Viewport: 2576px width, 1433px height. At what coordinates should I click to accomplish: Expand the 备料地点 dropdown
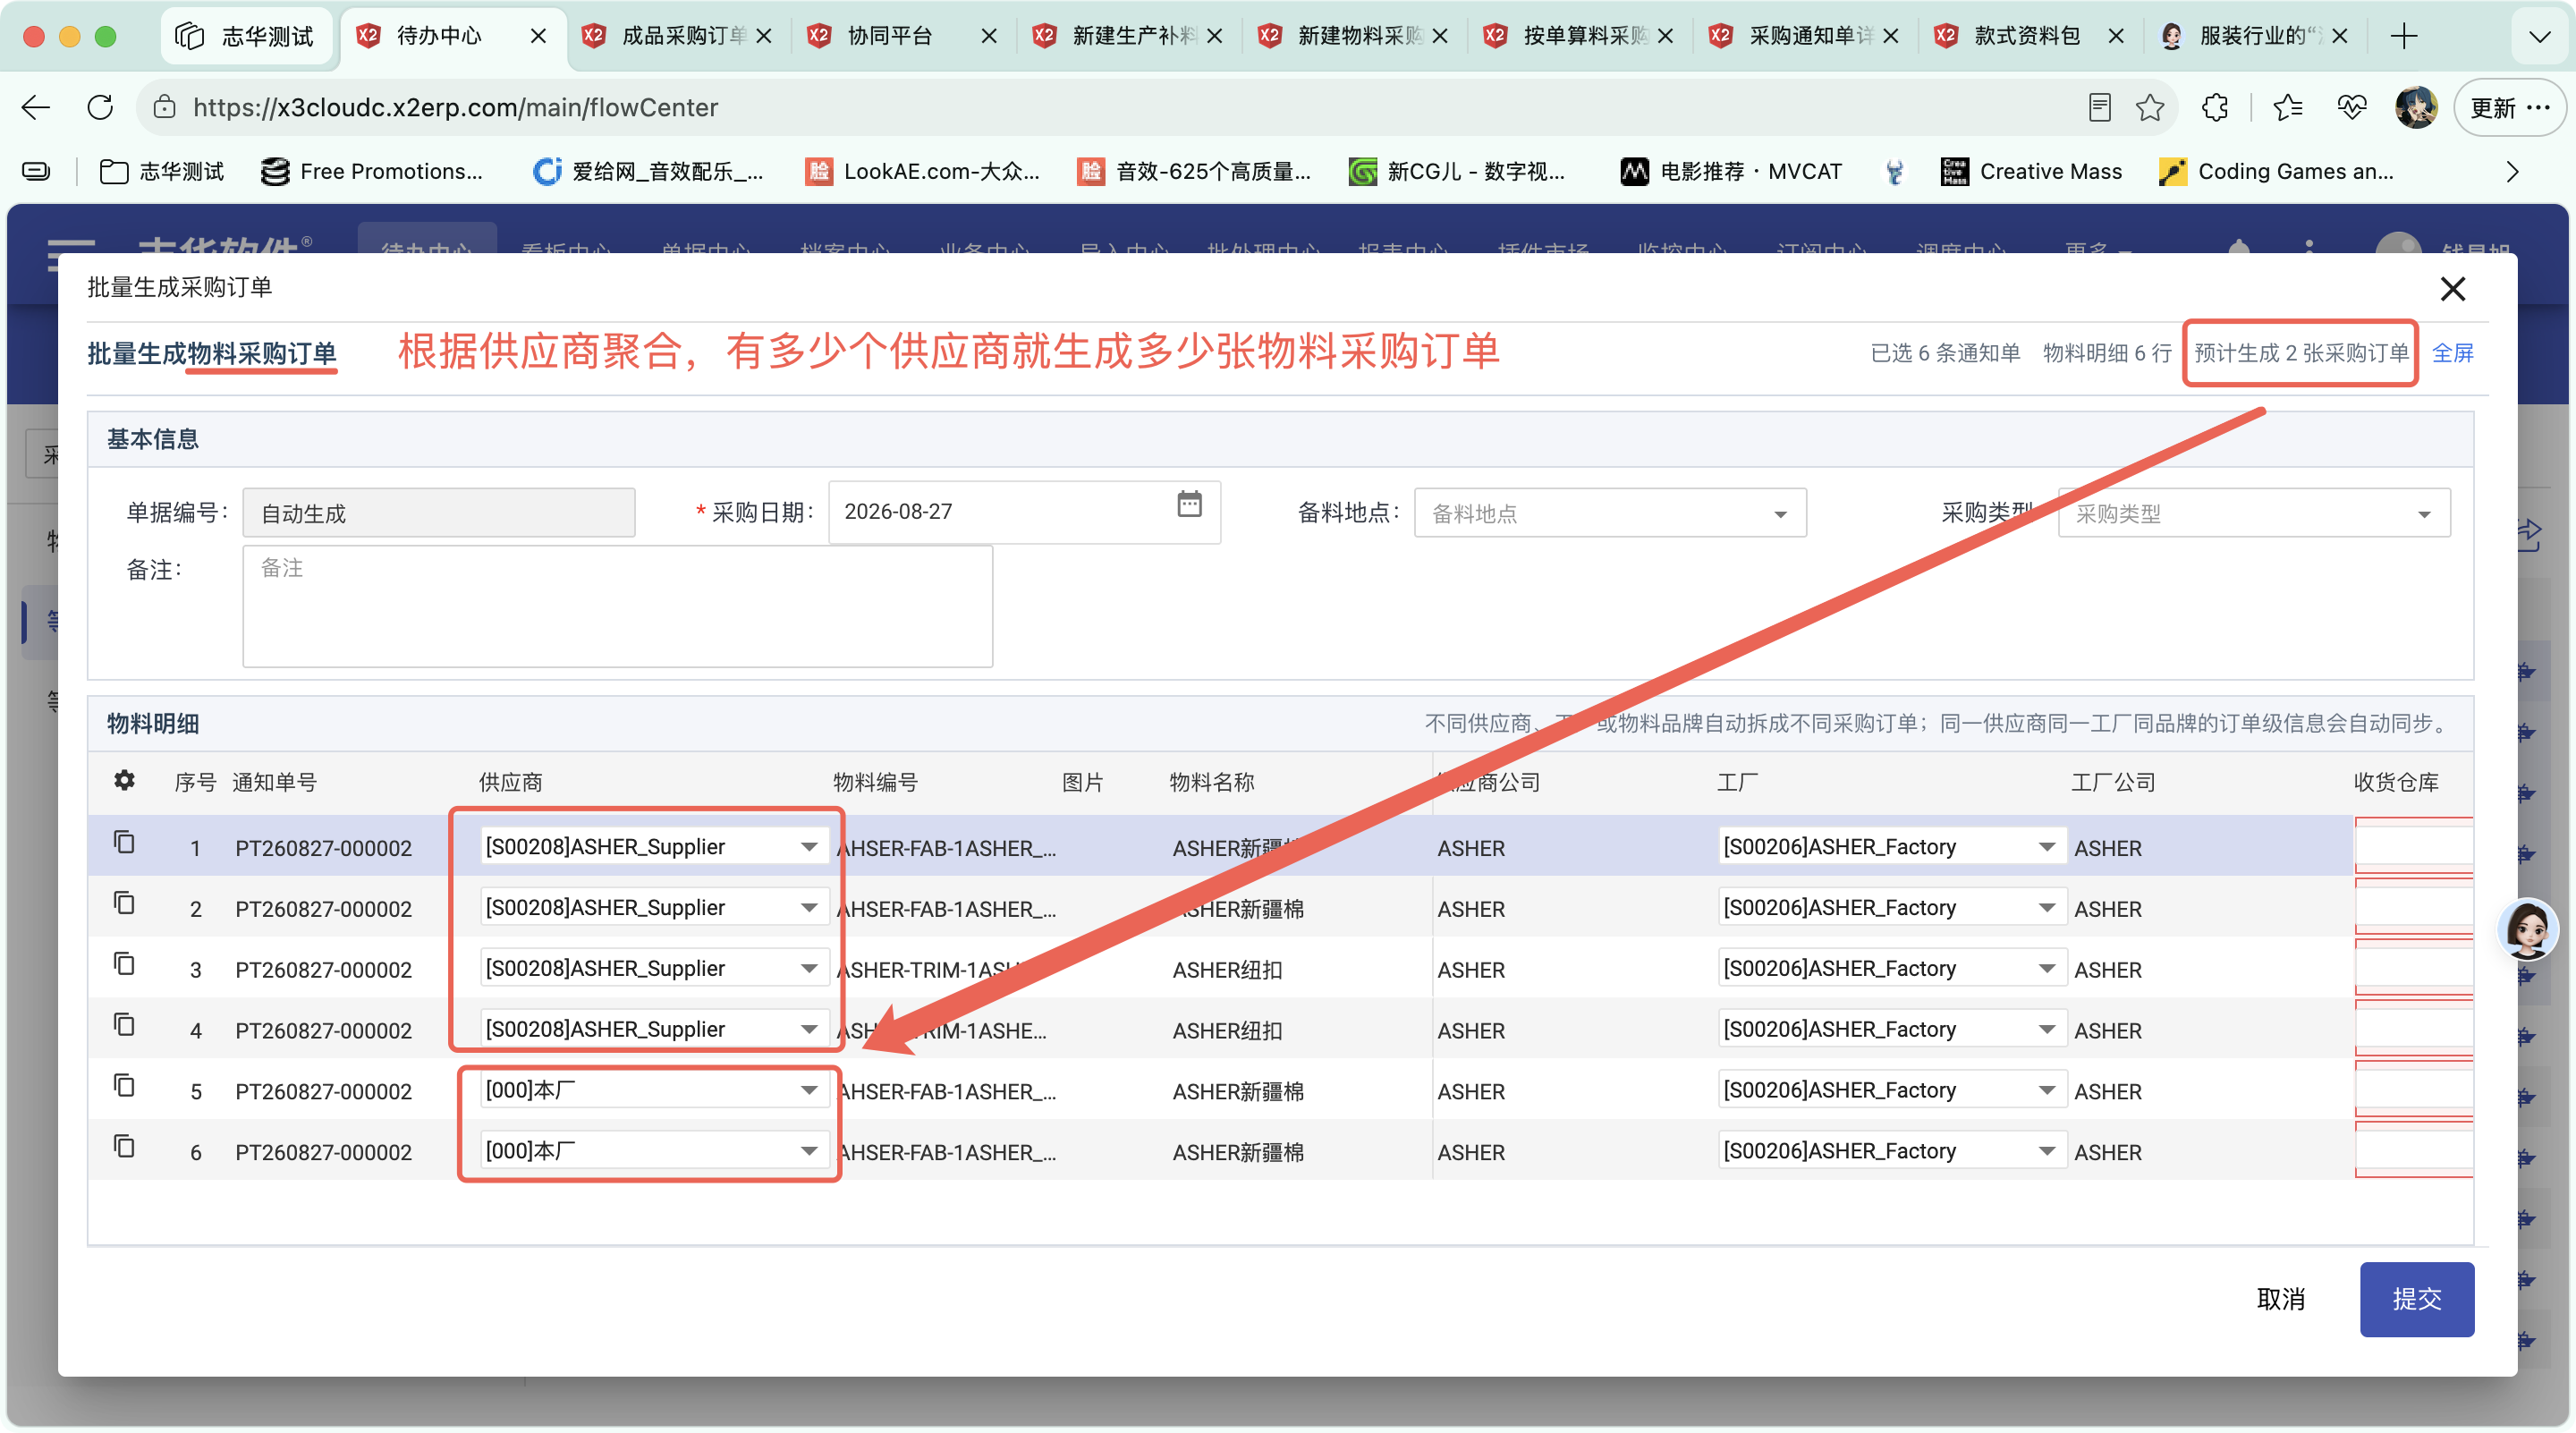1609,513
